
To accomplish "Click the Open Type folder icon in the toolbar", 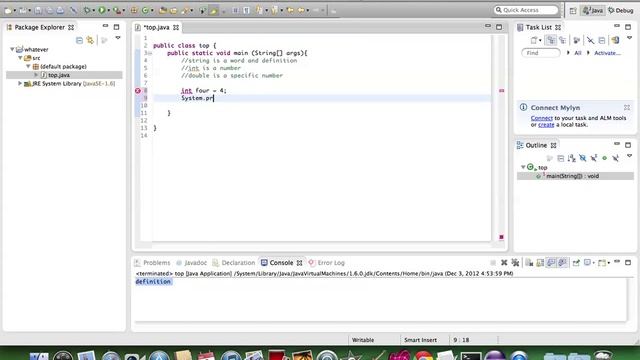I will click(x=163, y=10).
